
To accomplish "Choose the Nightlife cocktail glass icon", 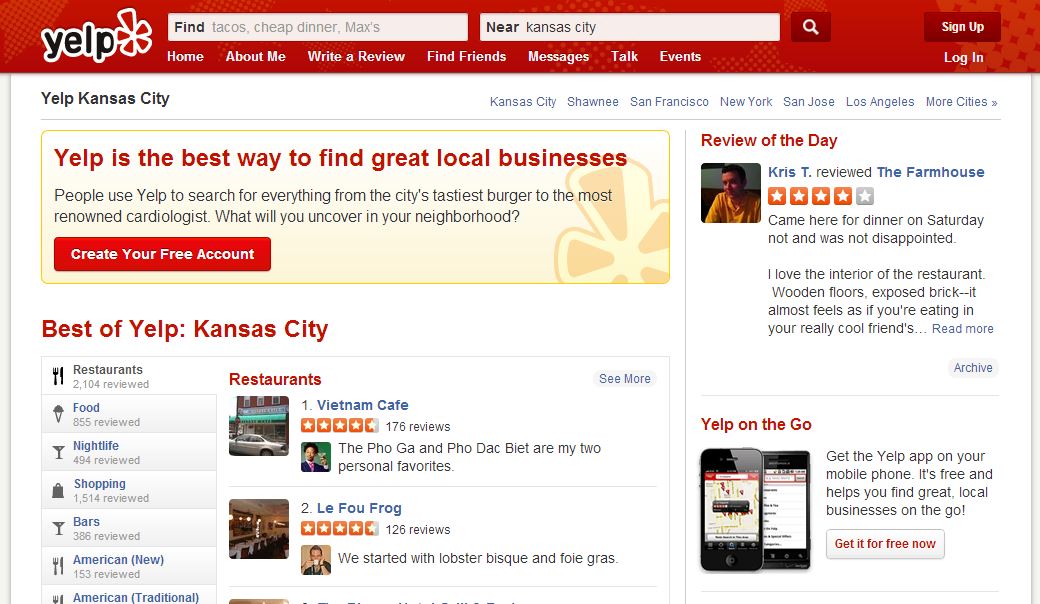I will (x=58, y=452).
